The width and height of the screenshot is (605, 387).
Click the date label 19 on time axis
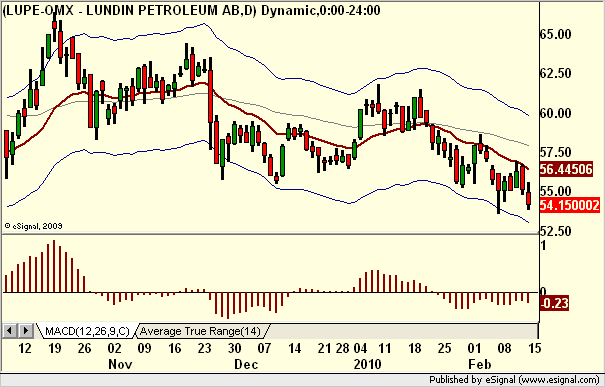pos(55,348)
